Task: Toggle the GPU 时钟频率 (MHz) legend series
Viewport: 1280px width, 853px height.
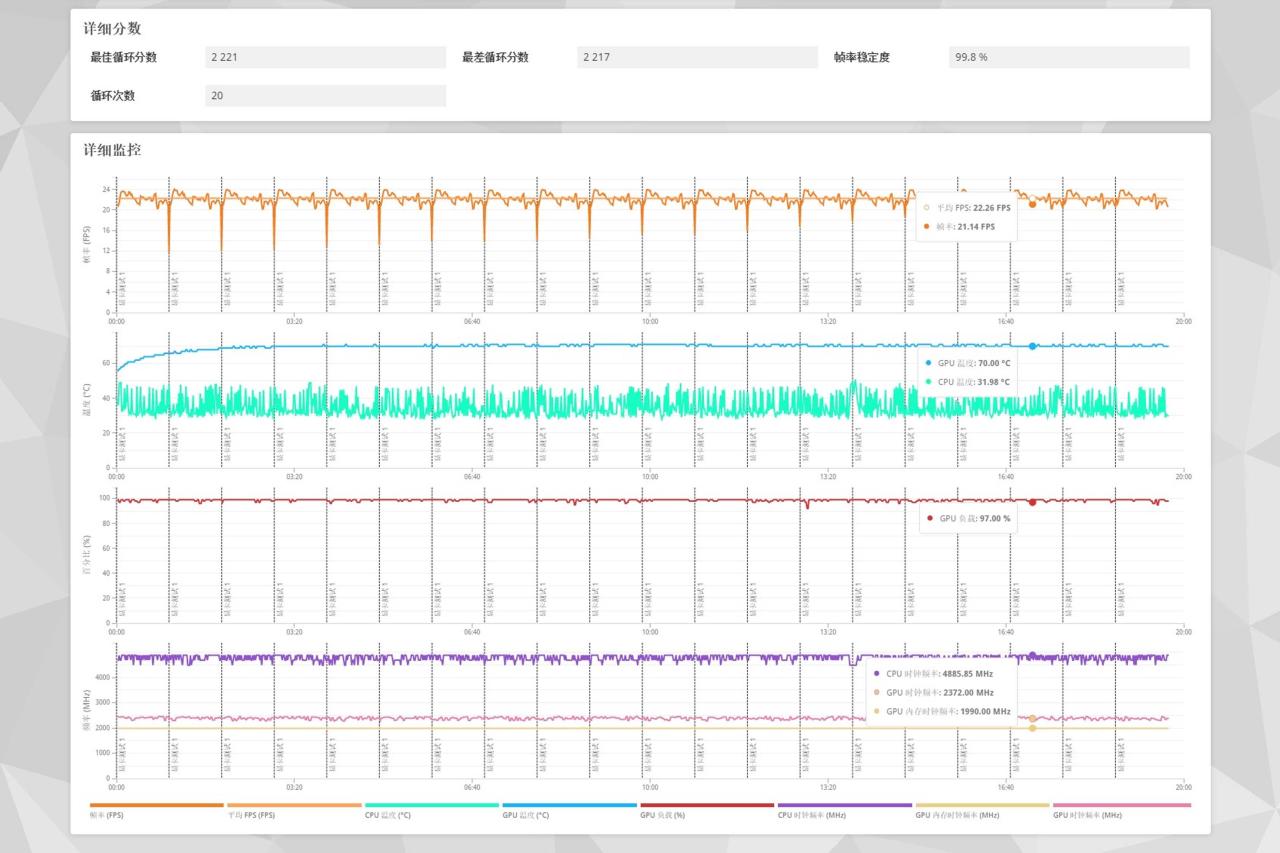Action: pyautogui.click(x=1121, y=811)
